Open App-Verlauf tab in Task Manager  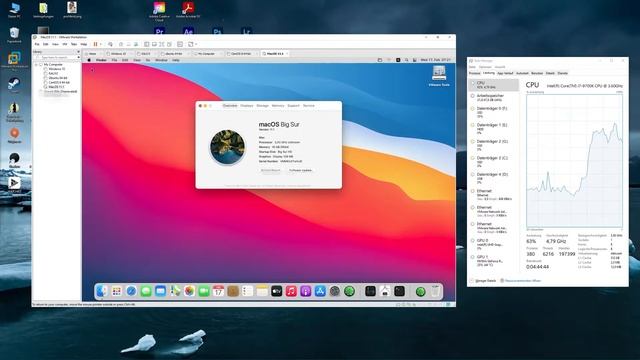505,73
